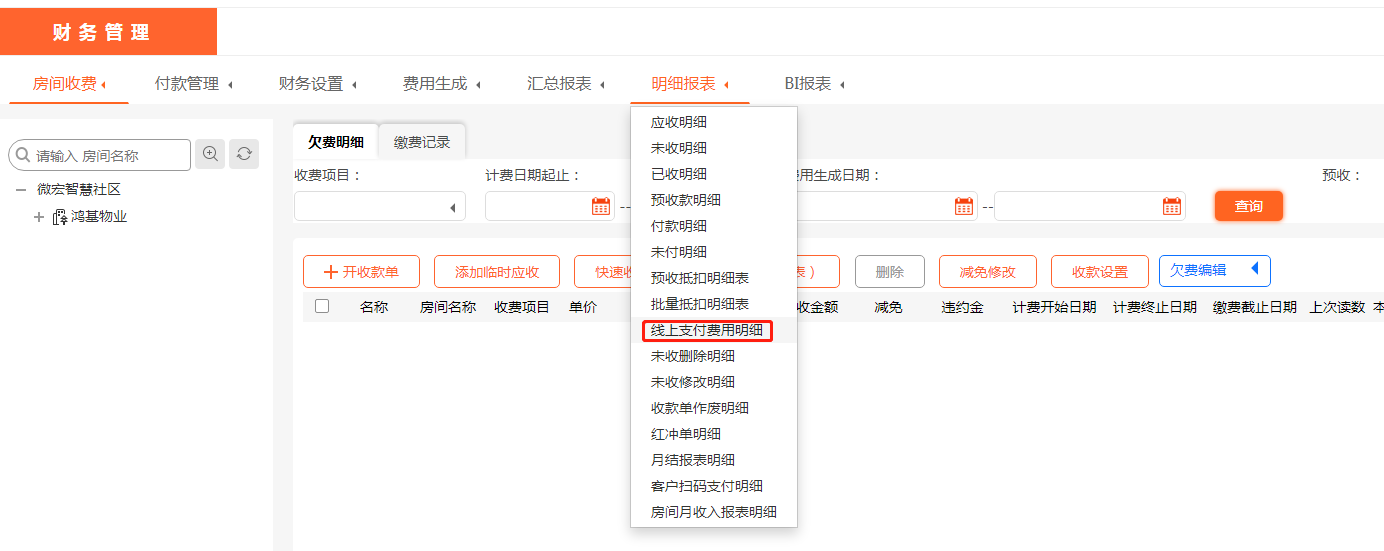Choose 红冲单明细 in dropdown menu
The height and width of the screenshot is (551, 1384).
[686, 434]
